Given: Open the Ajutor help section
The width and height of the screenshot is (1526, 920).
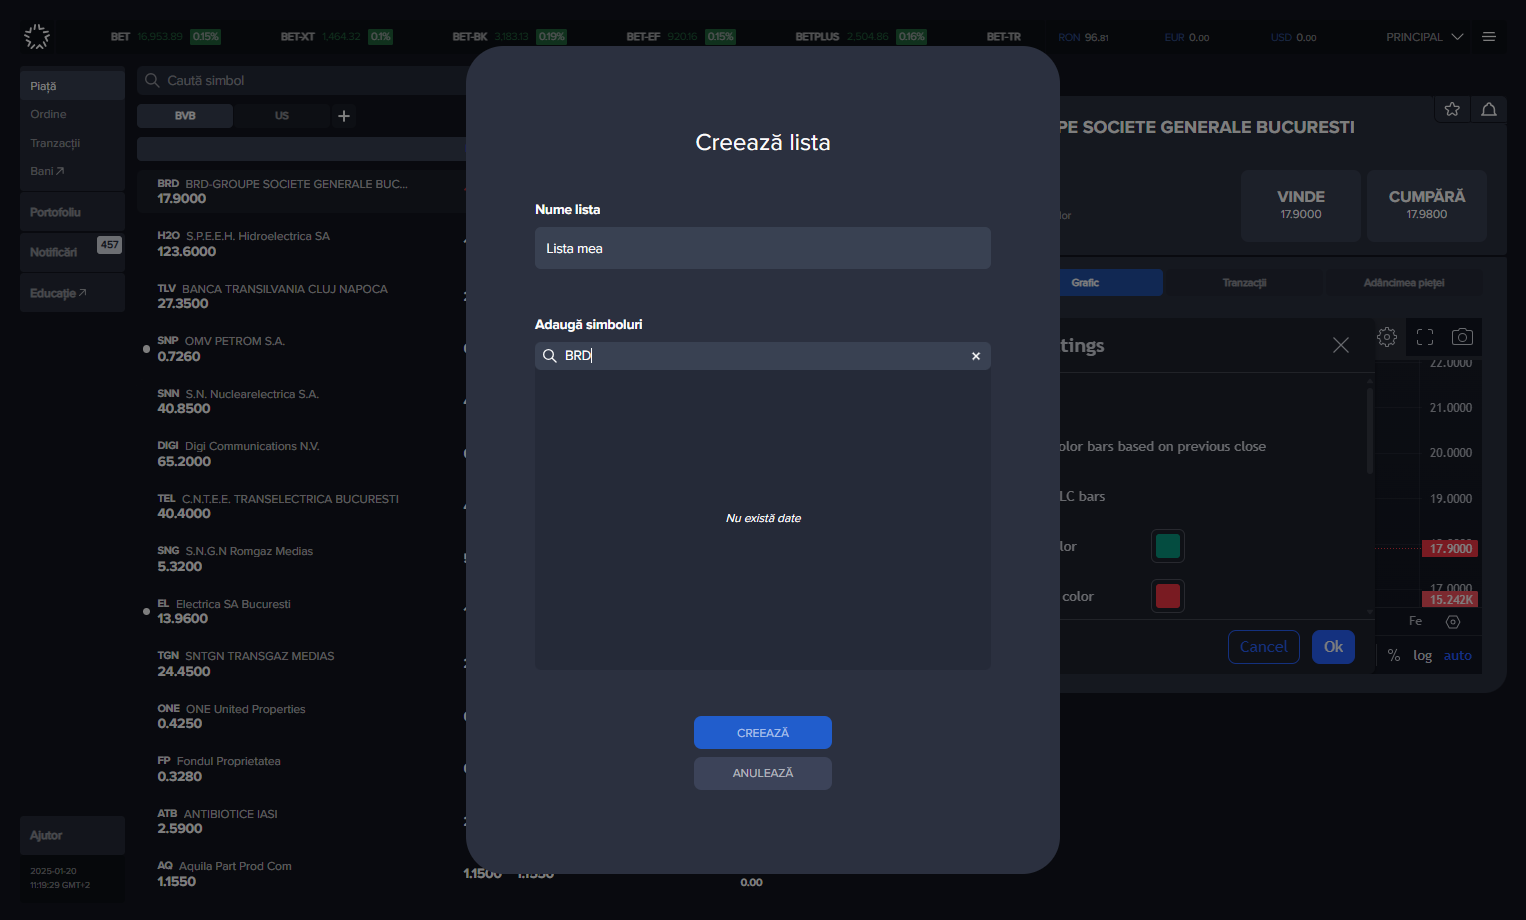Looking at the screenshot, I should pos(72,835).
